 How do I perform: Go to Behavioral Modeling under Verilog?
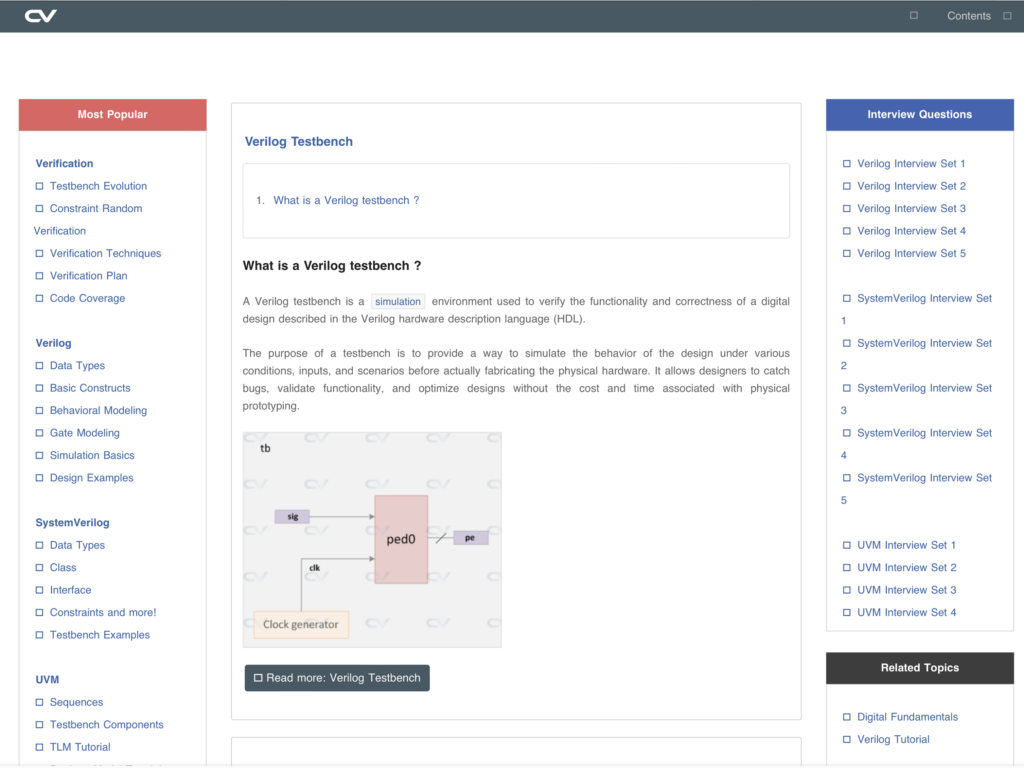(98, 410)
